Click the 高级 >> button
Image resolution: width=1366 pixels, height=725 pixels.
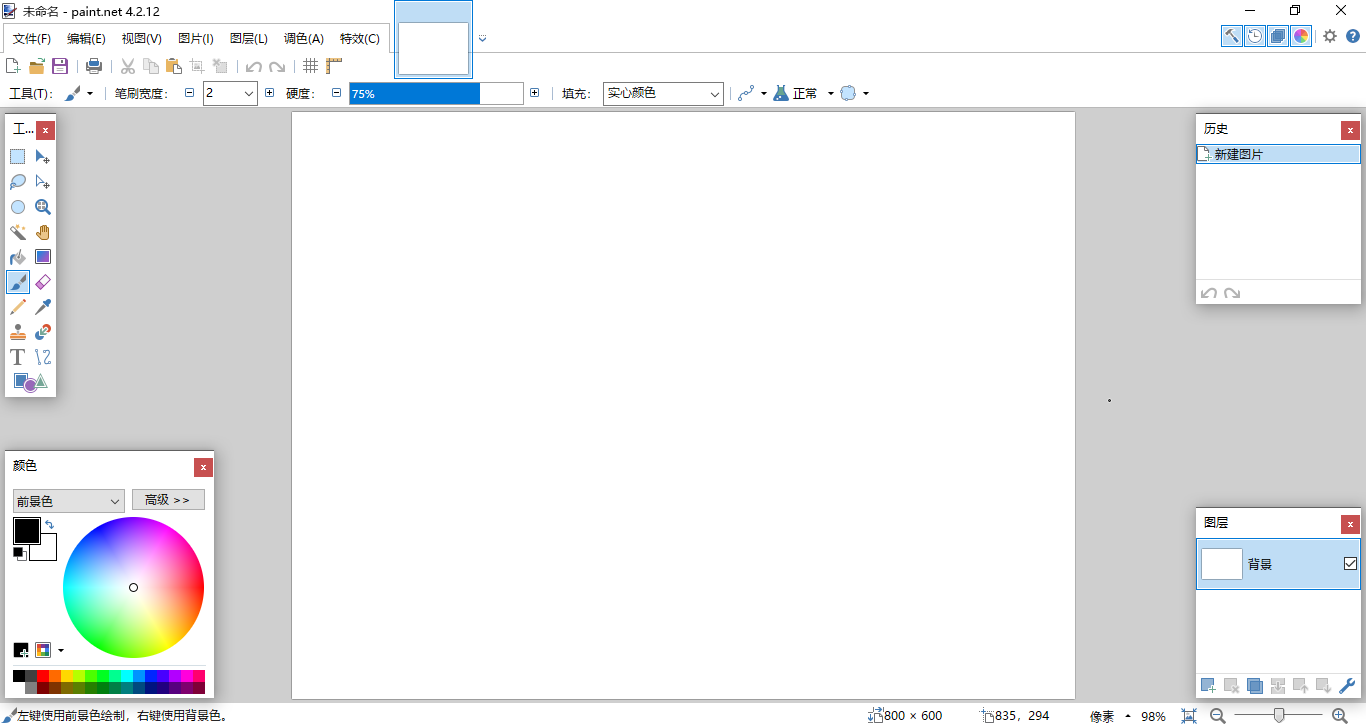click(x=168, y=500)
